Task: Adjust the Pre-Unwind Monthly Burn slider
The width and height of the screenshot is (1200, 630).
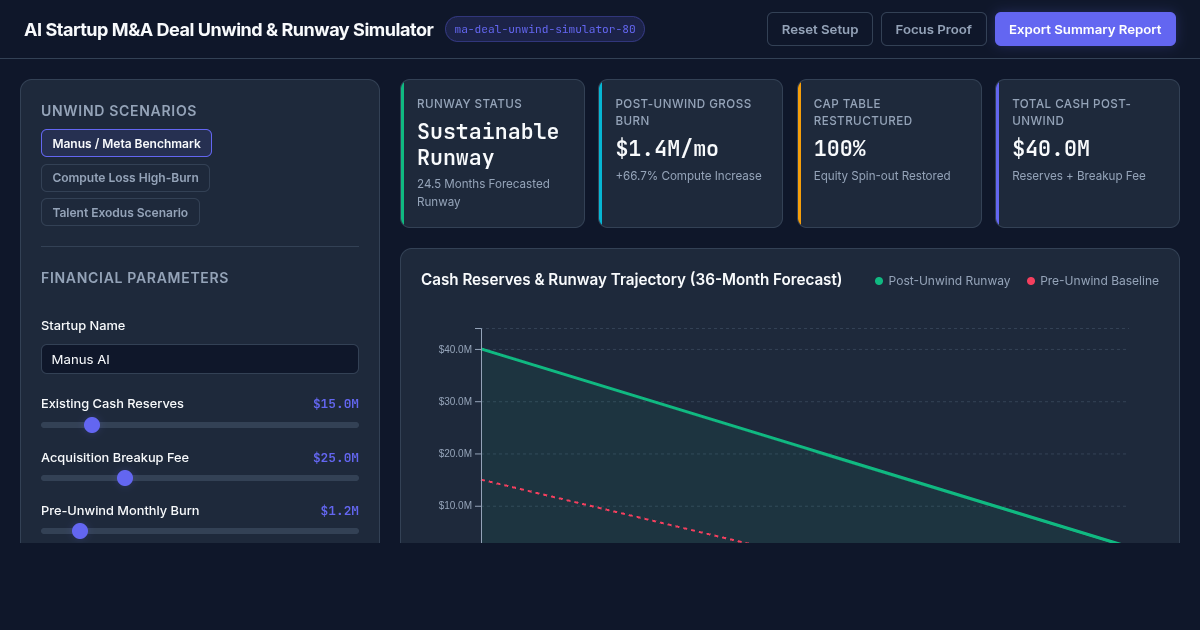Action: coord(200,531)
